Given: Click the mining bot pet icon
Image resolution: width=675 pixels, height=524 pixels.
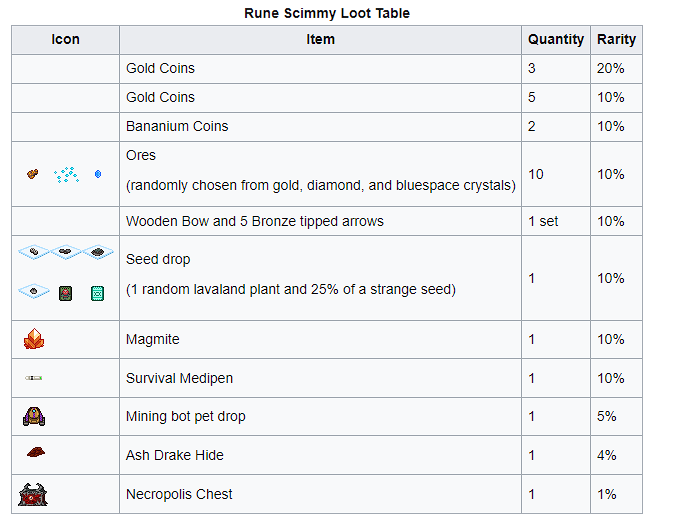Looking at the screenshot, I should pos(33,416).
